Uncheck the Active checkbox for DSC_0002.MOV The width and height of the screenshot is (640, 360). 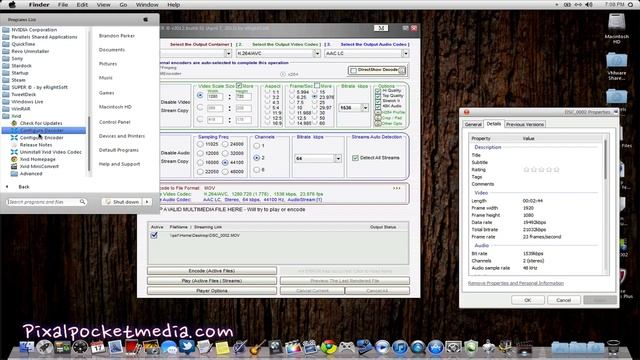click(154, 236)
